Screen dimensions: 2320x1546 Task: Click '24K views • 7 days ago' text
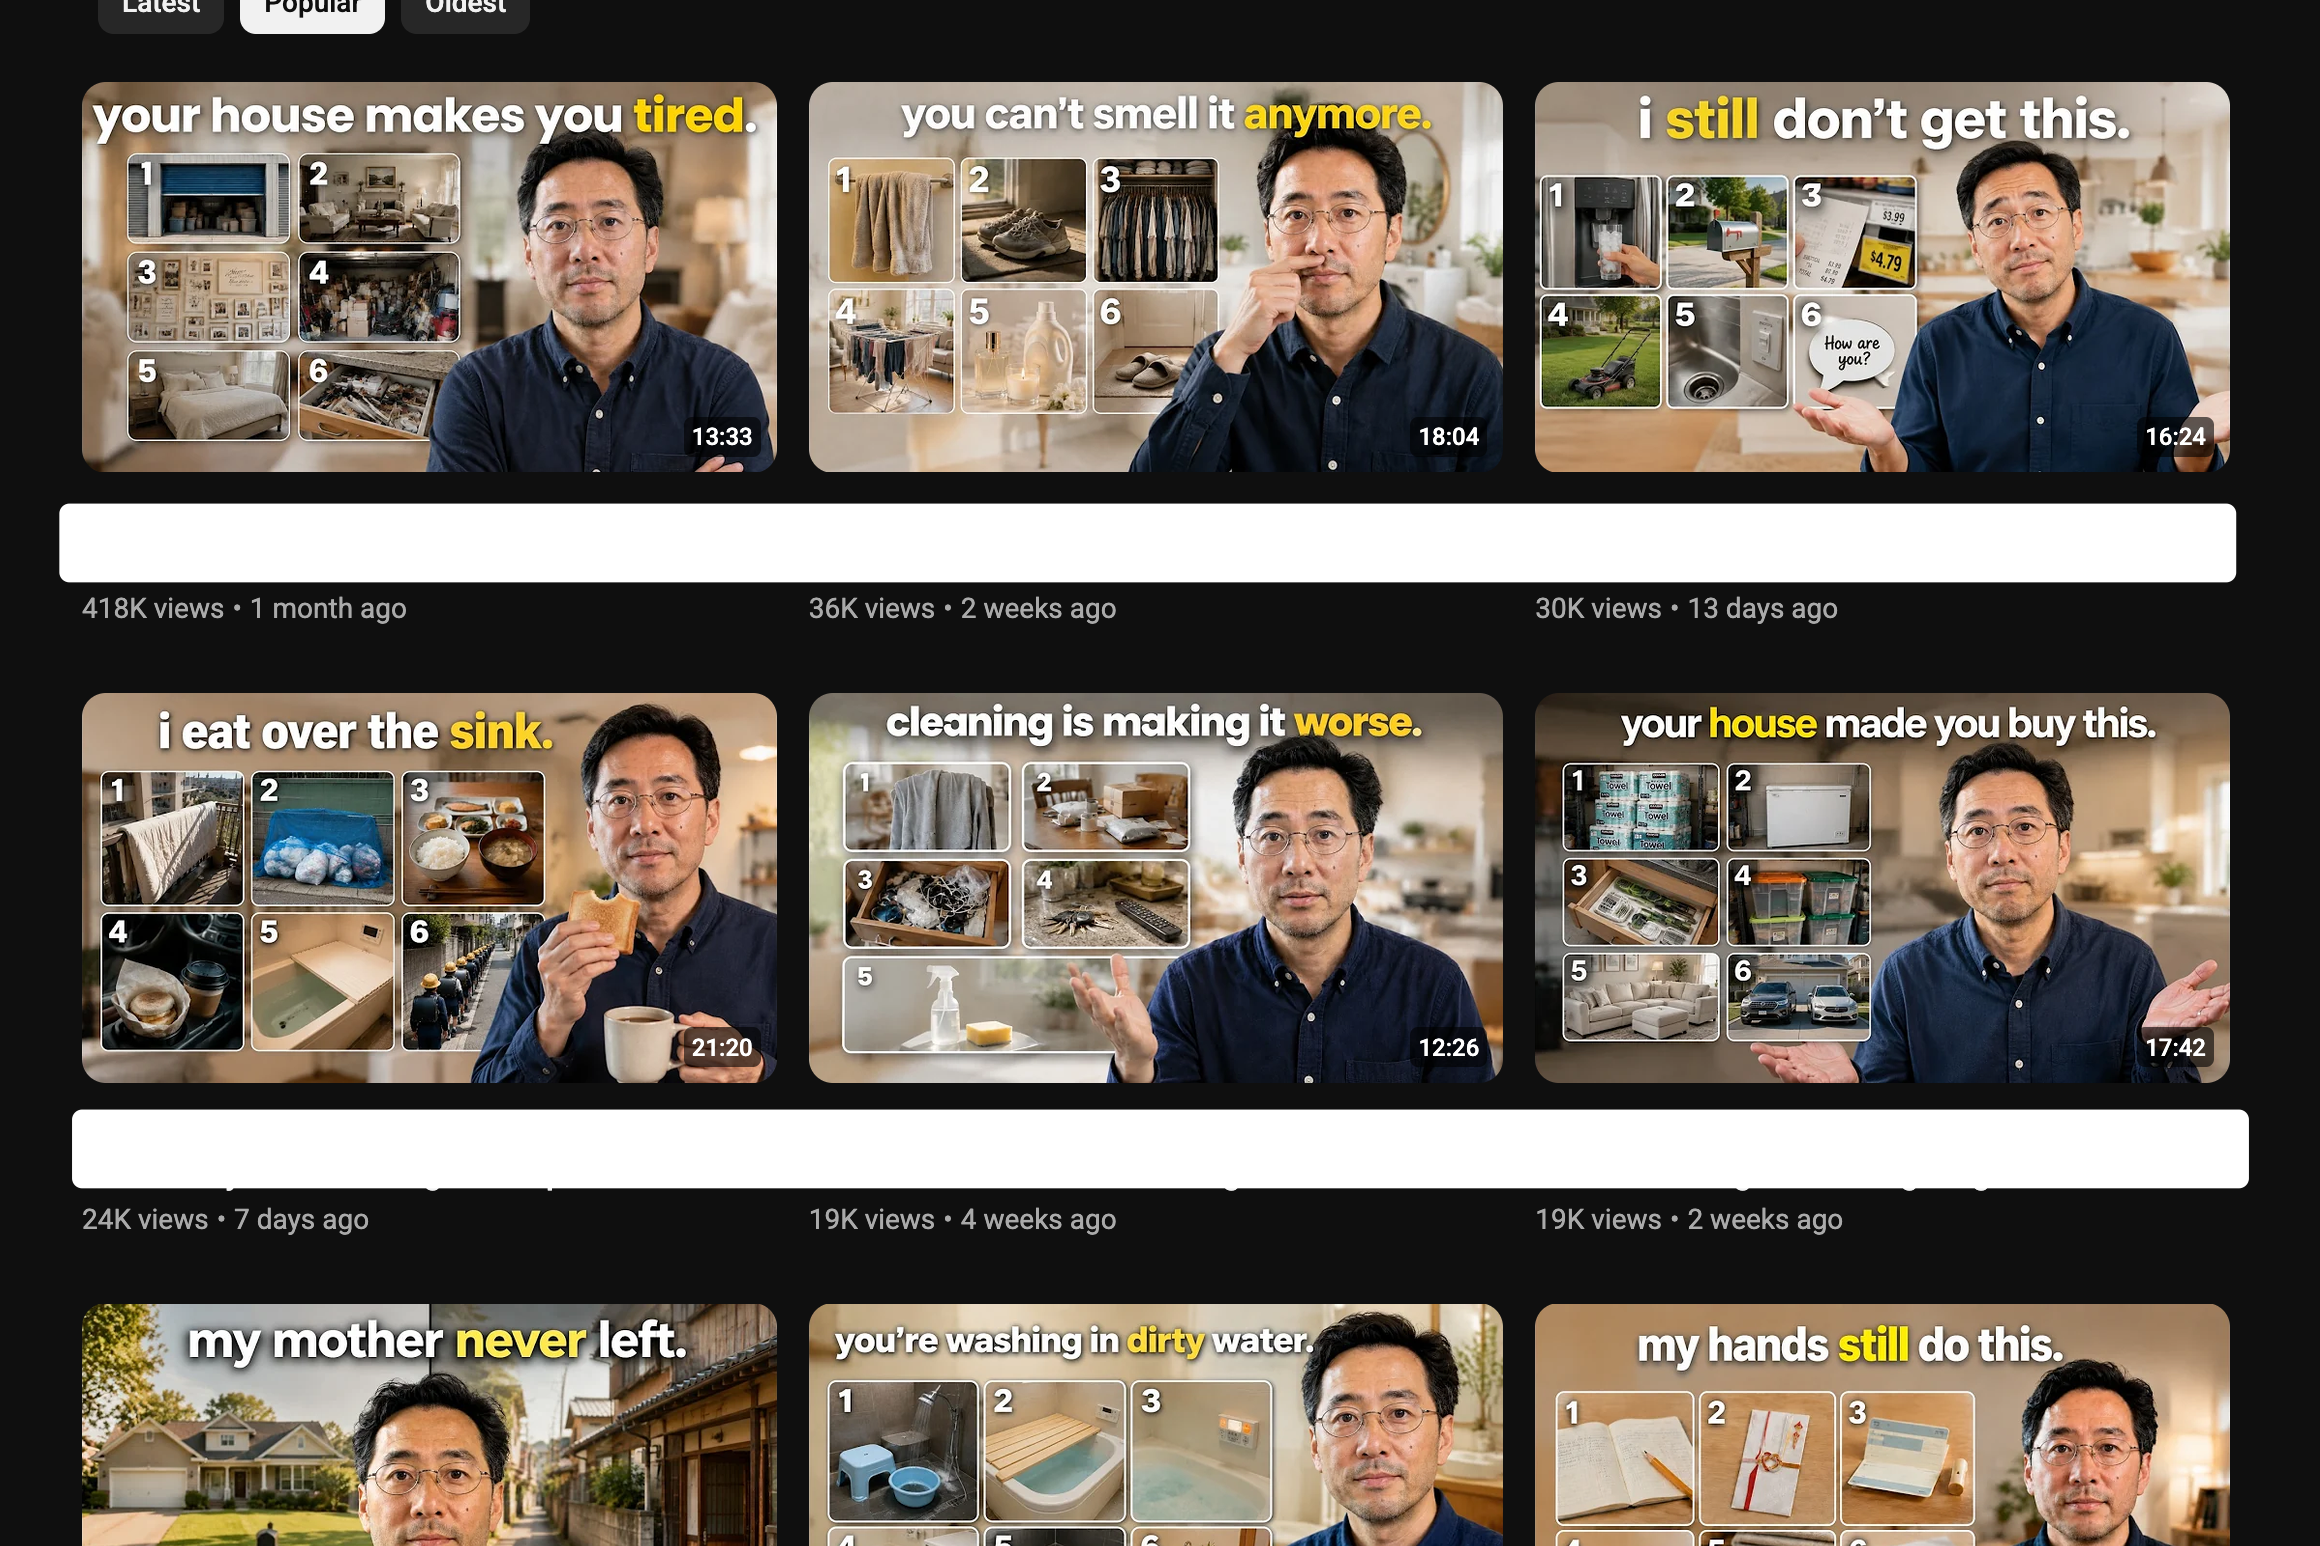[x=225, y=1220]
